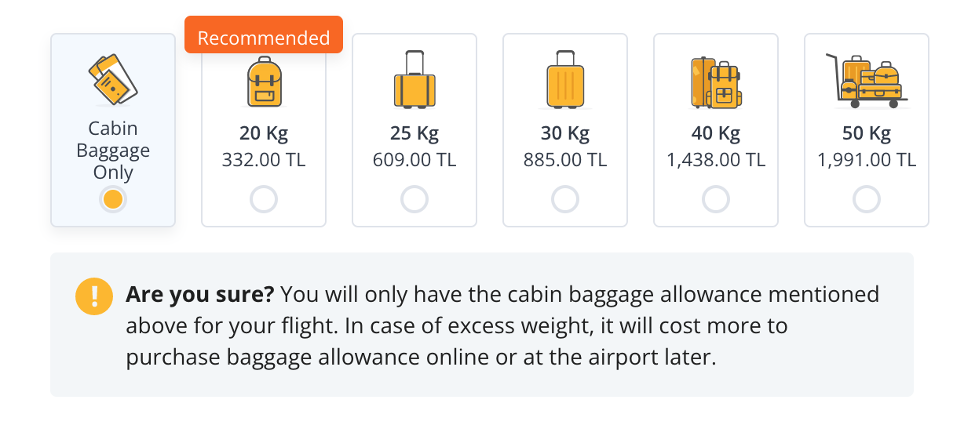The height and width of the screenshot is (427, 977).
Task: Click the orange Recommended badge
Action: tap(263, 38)
